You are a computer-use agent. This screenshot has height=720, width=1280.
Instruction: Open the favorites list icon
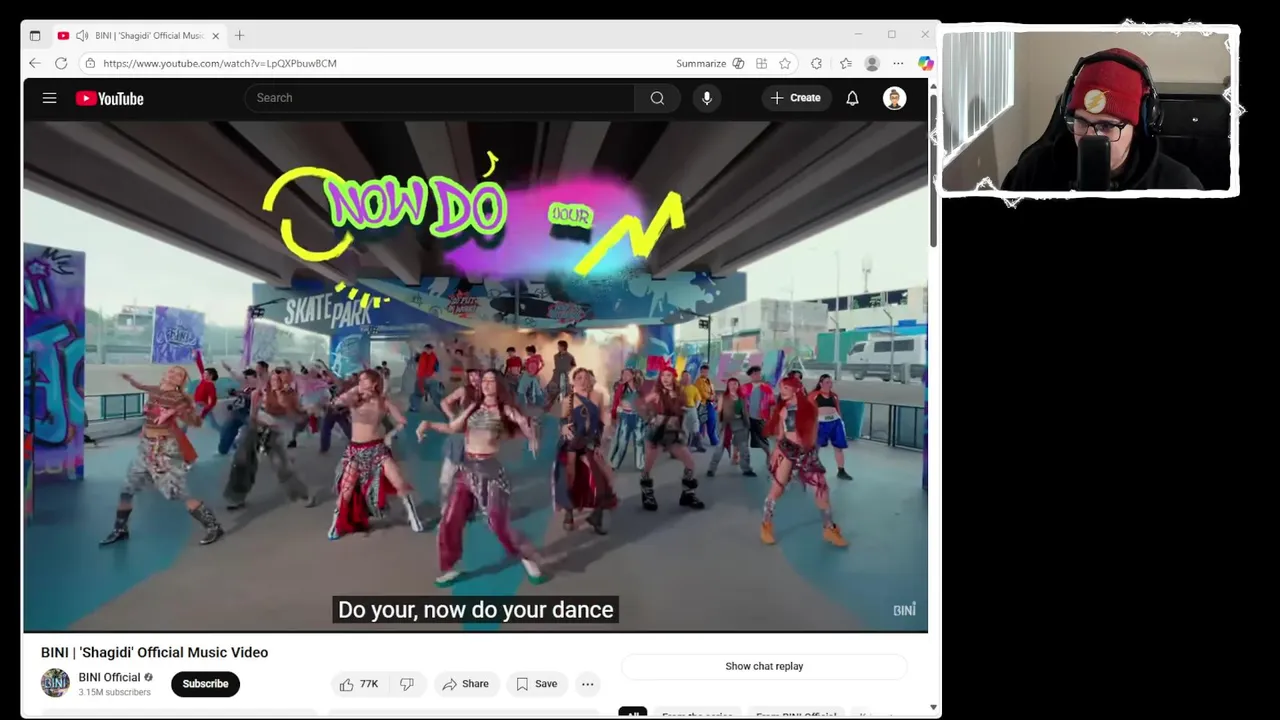(845, 63)
